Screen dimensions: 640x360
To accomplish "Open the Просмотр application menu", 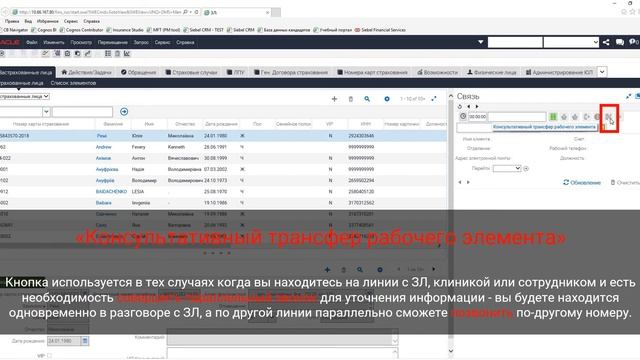I will pyautogui.click(x=81, y=42).
